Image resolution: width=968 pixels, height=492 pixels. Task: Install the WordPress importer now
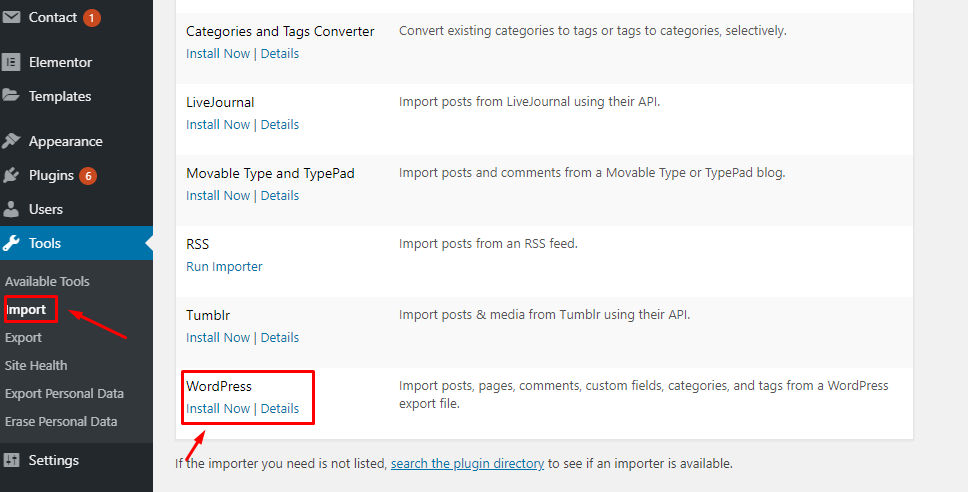point(218,408)
